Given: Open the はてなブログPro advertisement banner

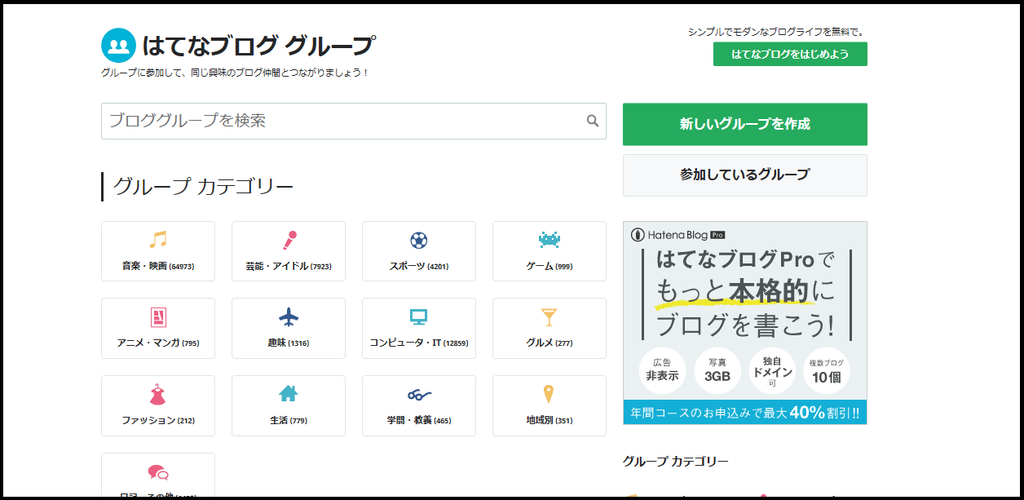Looking at the screenshot, I should coord(745,322).
